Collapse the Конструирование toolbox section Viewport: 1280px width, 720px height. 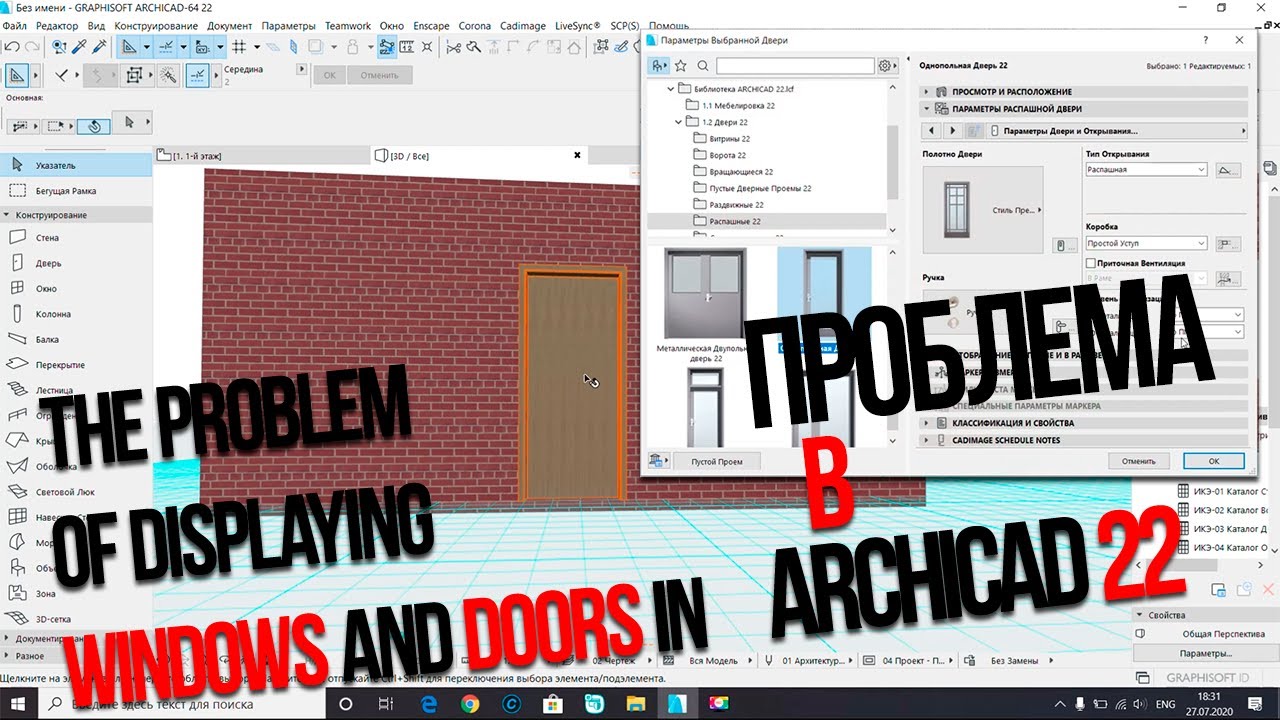point(76,215)
